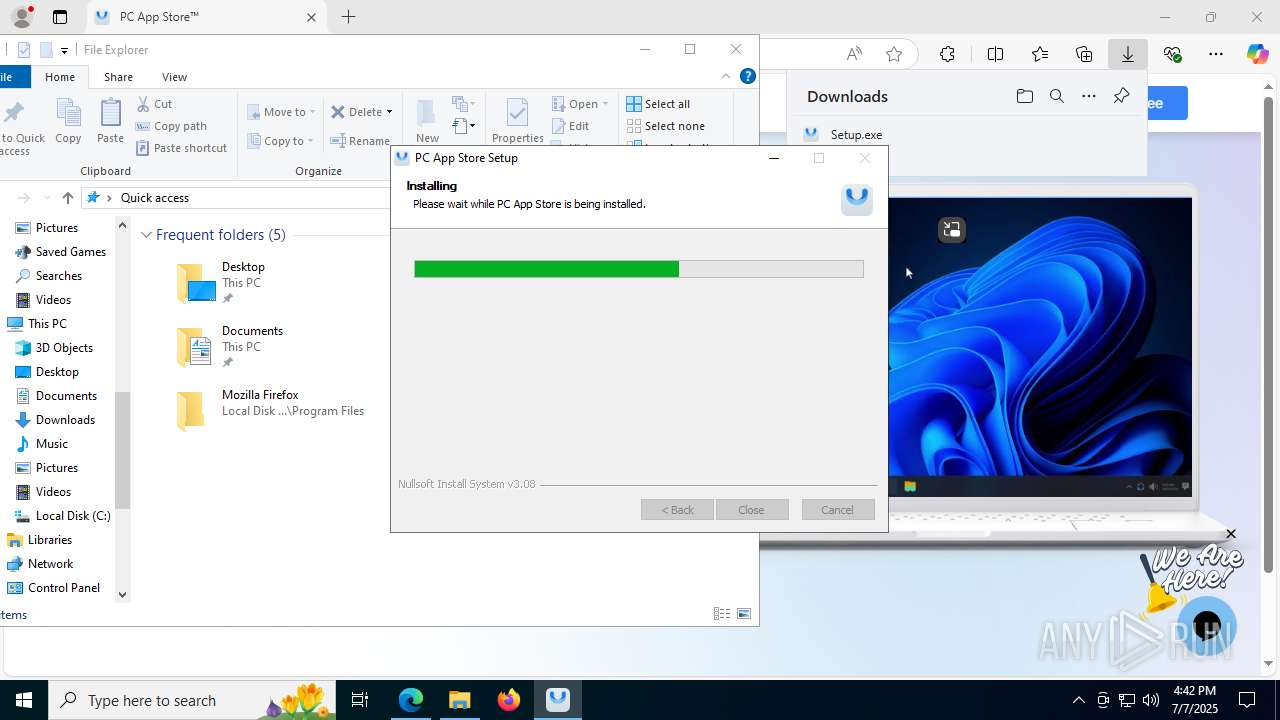Click Copy in the Clipboard group
Viewport: 1280px width, 720px height.
68,121
